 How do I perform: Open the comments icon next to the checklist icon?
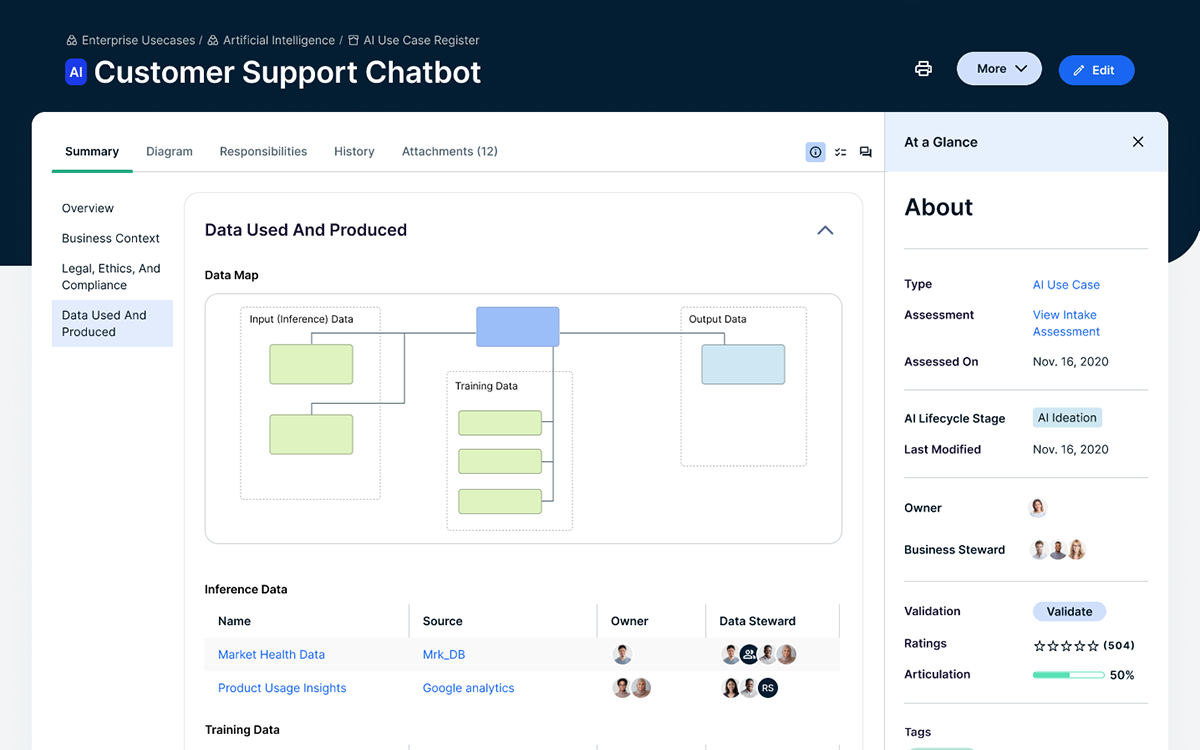point(865,151)
